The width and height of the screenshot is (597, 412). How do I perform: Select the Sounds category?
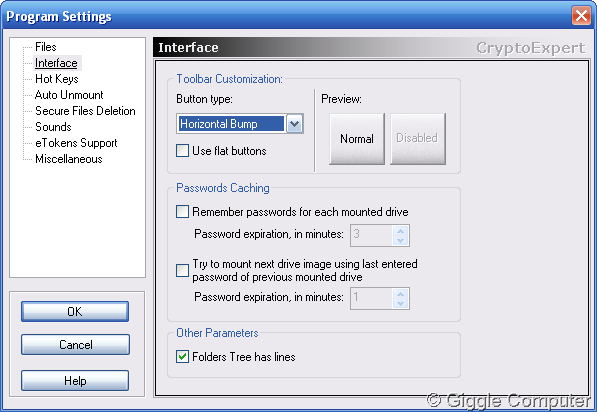pos(53,127)
